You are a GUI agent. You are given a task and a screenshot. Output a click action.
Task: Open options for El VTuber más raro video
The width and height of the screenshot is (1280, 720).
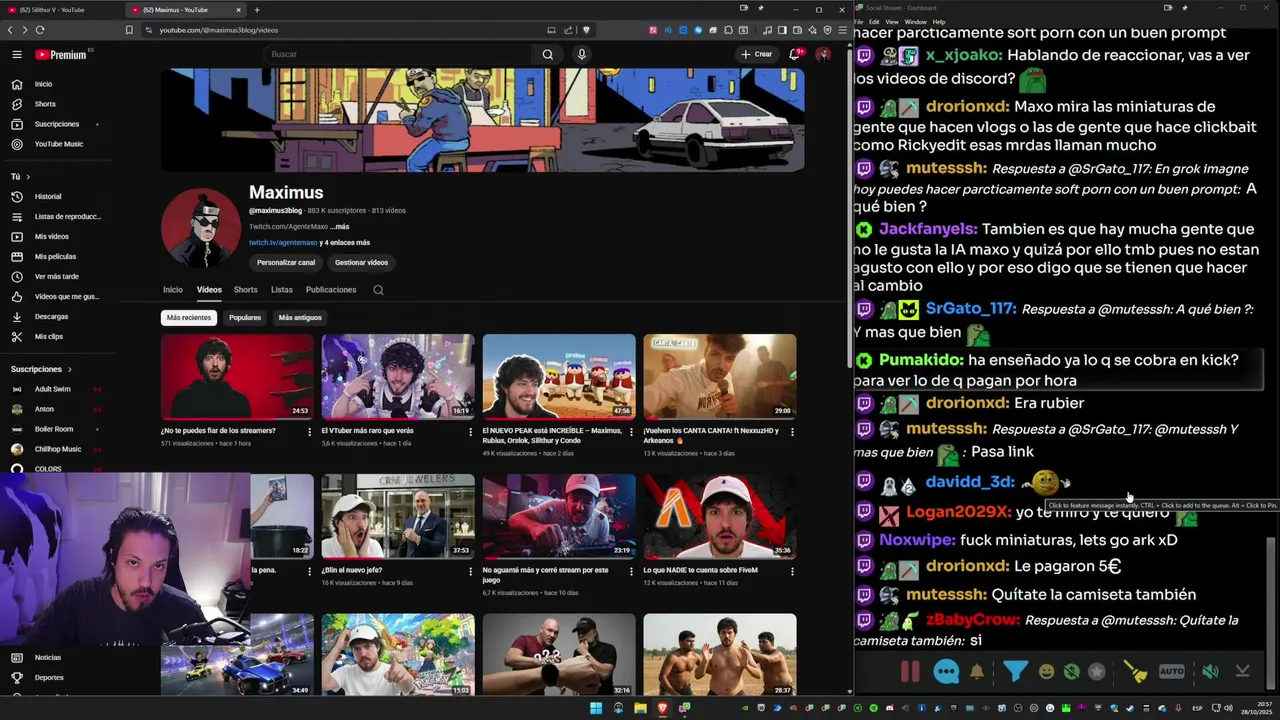(x=470, y=432)
